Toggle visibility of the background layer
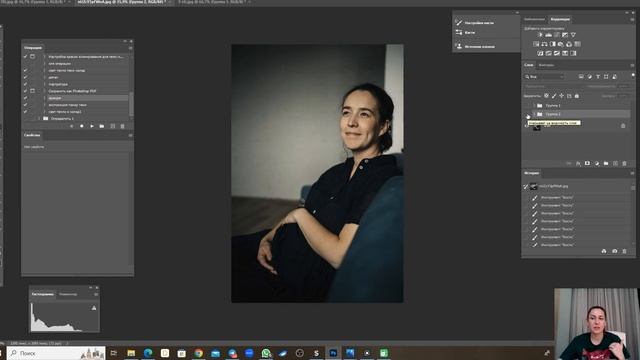 click(527, 126)
